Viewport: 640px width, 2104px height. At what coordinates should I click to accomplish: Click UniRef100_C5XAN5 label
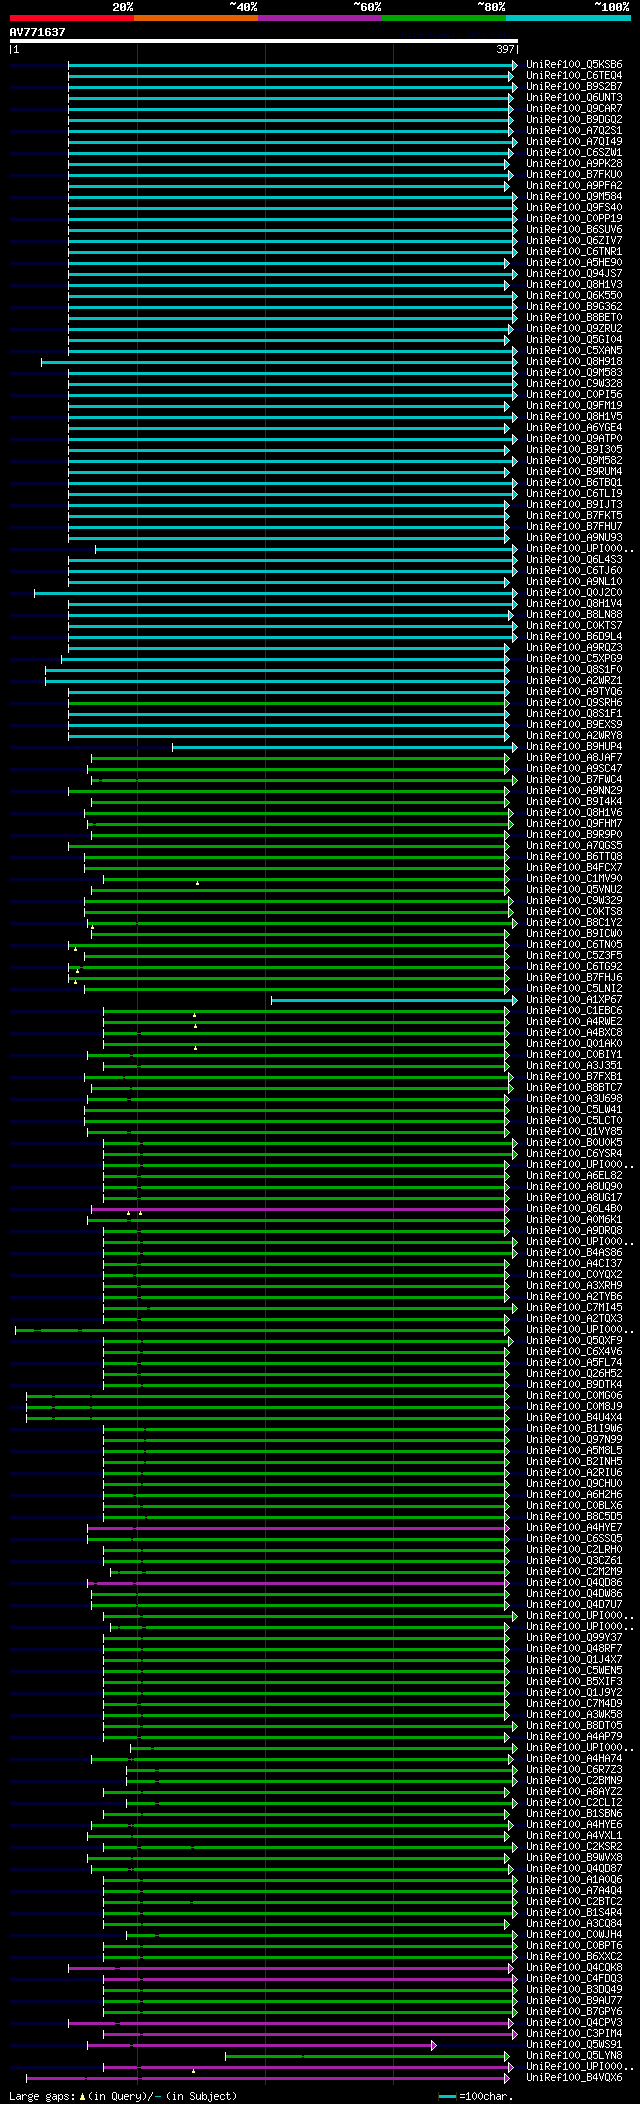tap(574, 351)
